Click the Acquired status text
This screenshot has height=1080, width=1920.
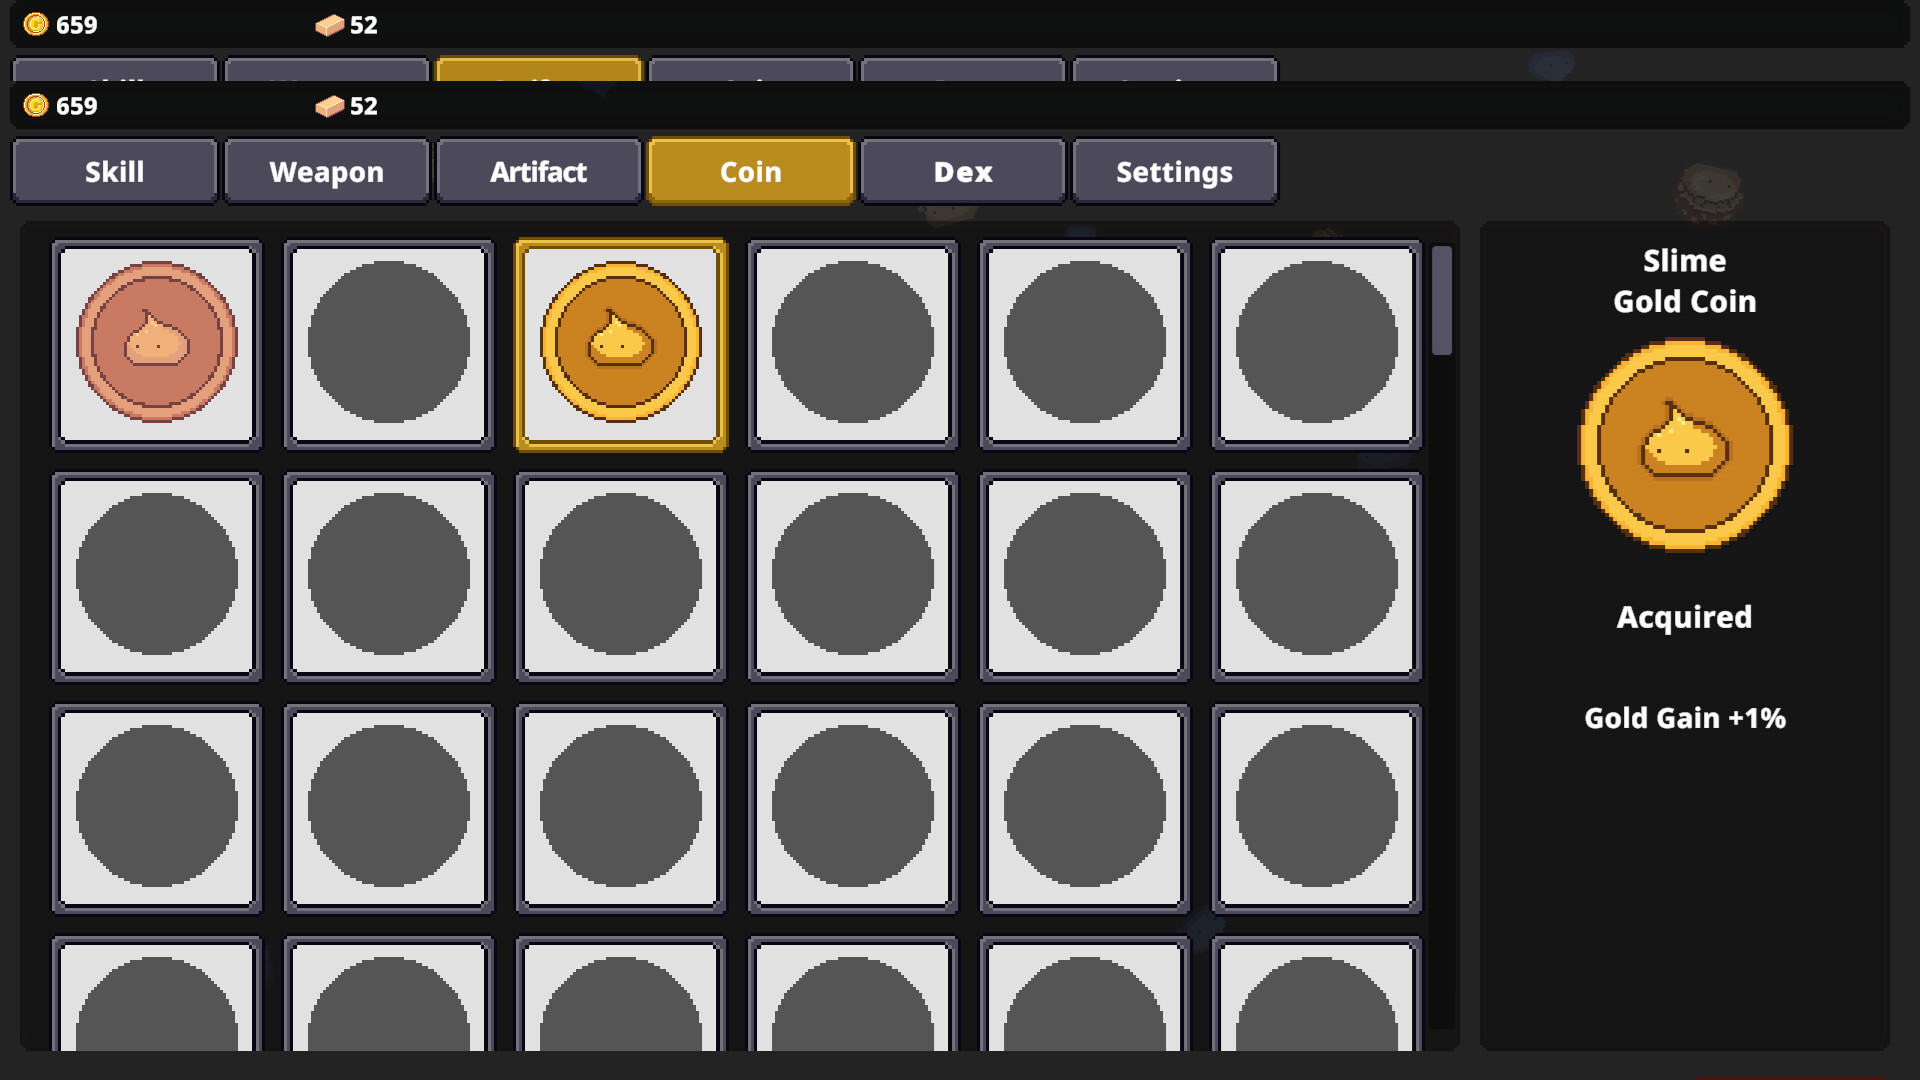point(1685,617)
